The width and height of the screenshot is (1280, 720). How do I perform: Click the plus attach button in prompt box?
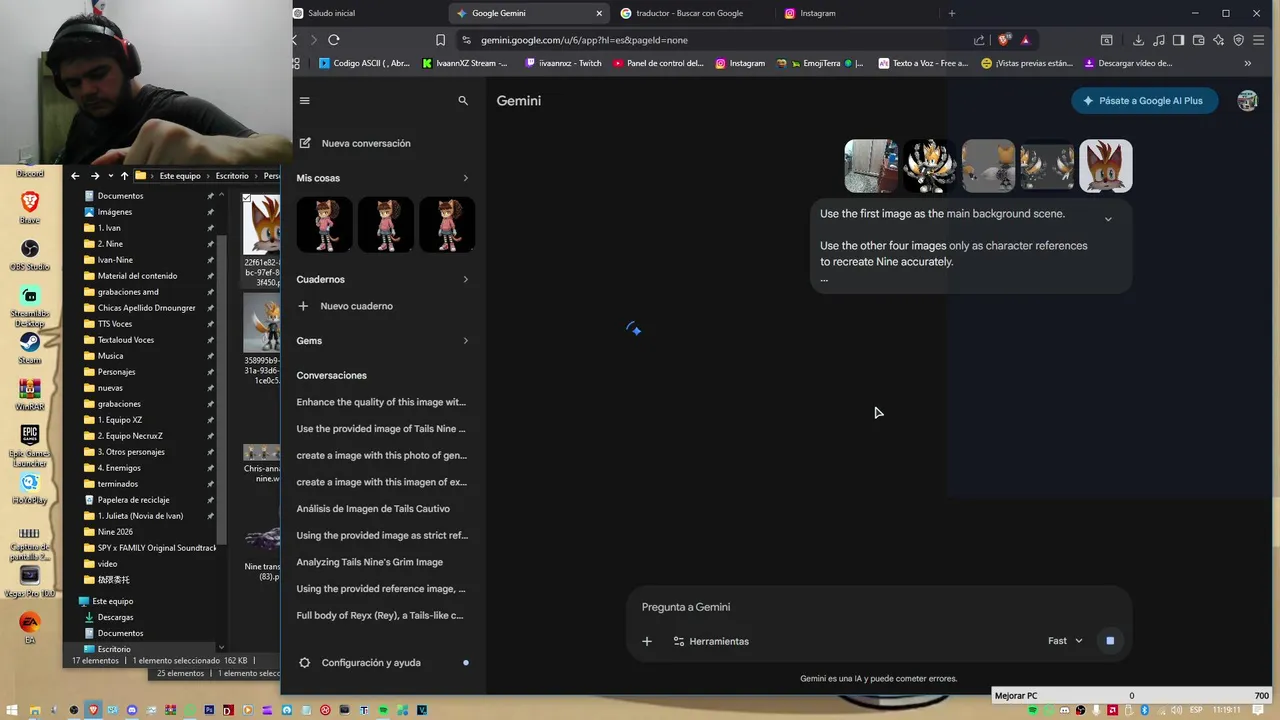click(x=647, y=641)
